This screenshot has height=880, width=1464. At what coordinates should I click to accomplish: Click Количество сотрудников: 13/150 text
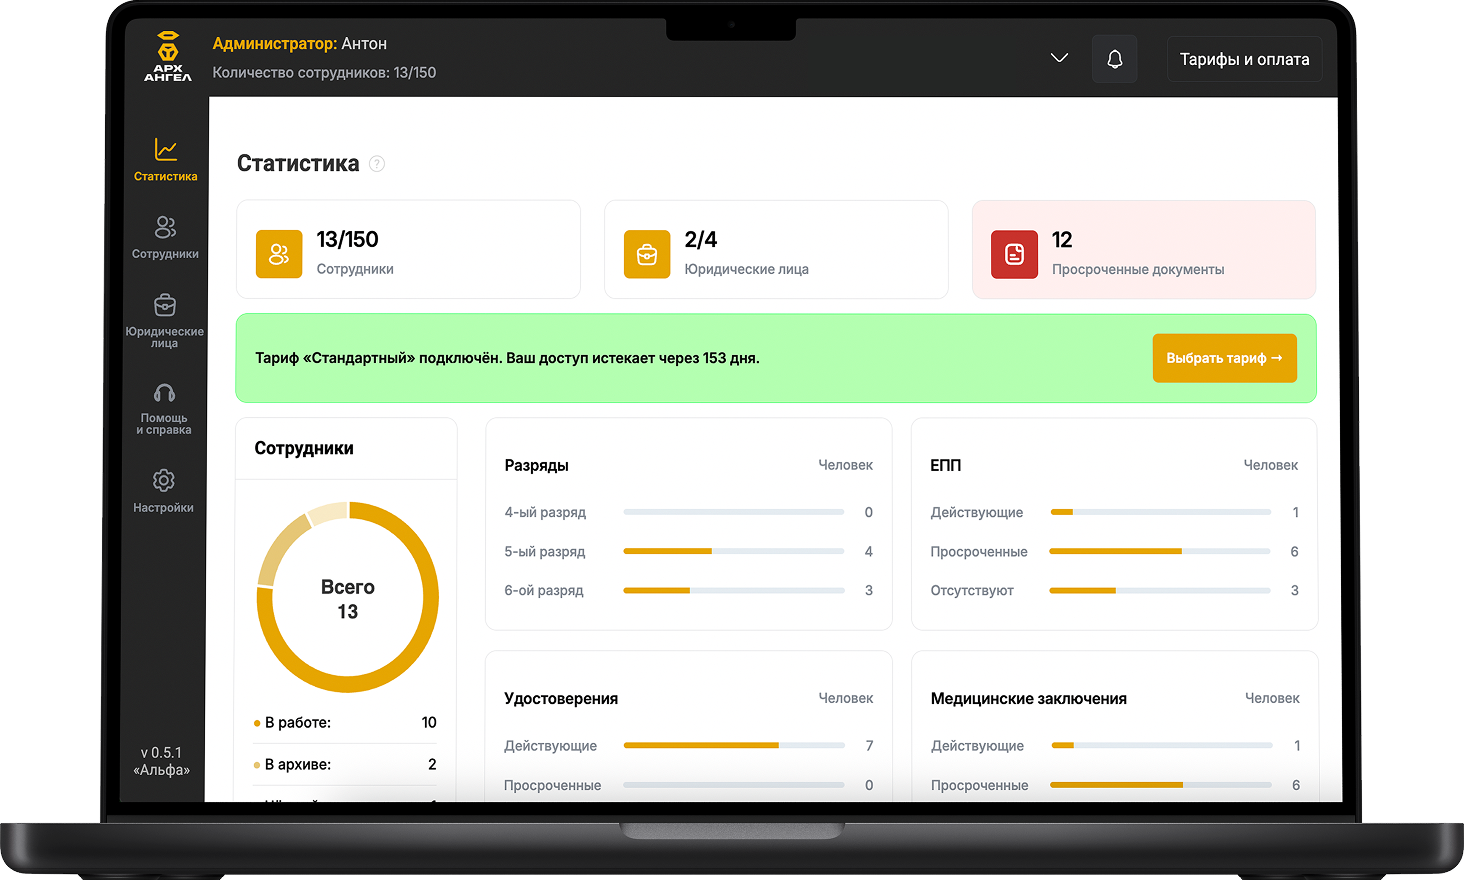pos(324,73)
